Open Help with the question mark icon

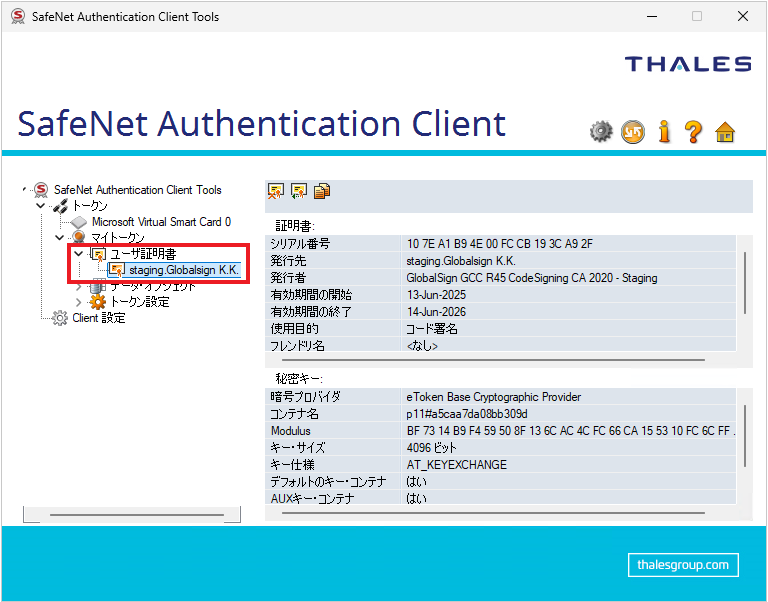(x=693, y=131)
